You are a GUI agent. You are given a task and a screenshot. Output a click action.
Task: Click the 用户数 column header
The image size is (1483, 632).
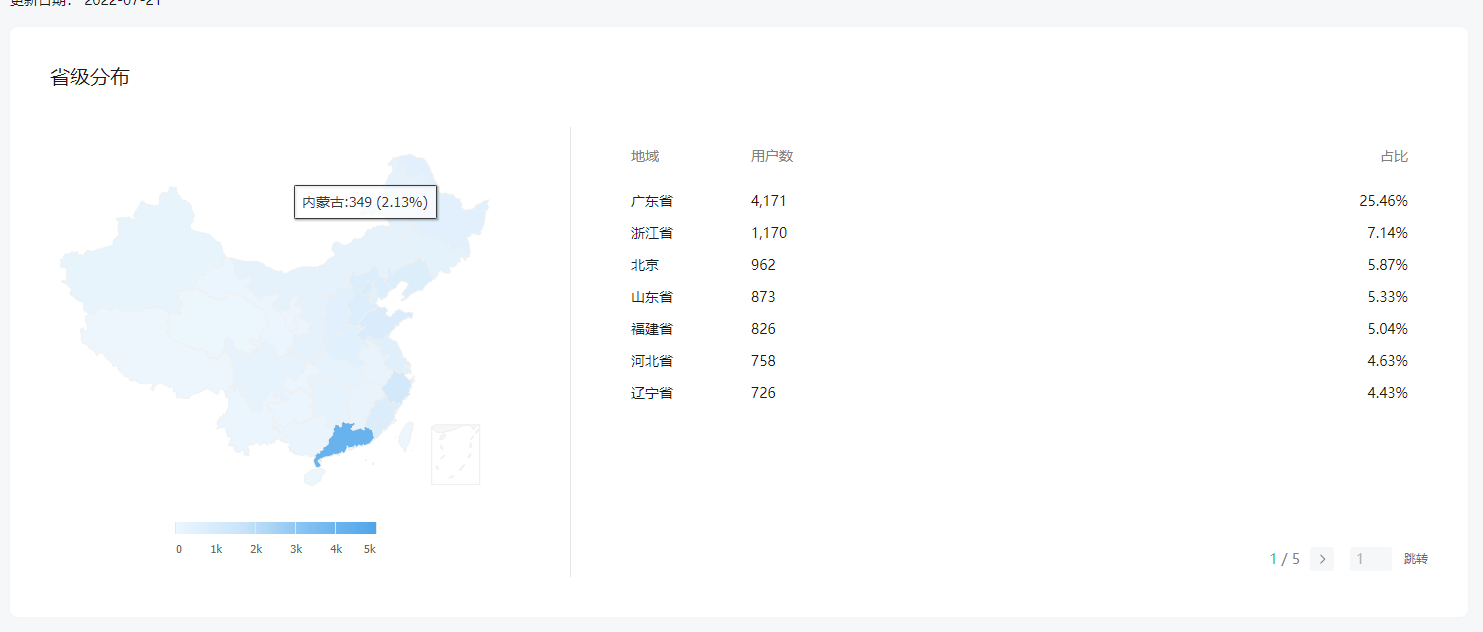[x=772, y=156]
